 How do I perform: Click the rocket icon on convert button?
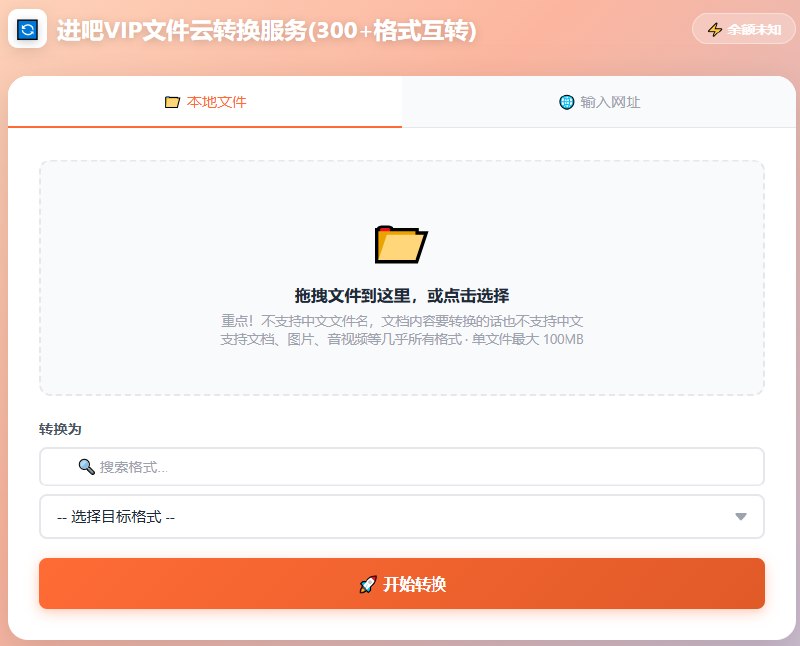click(x=367, y=584)
